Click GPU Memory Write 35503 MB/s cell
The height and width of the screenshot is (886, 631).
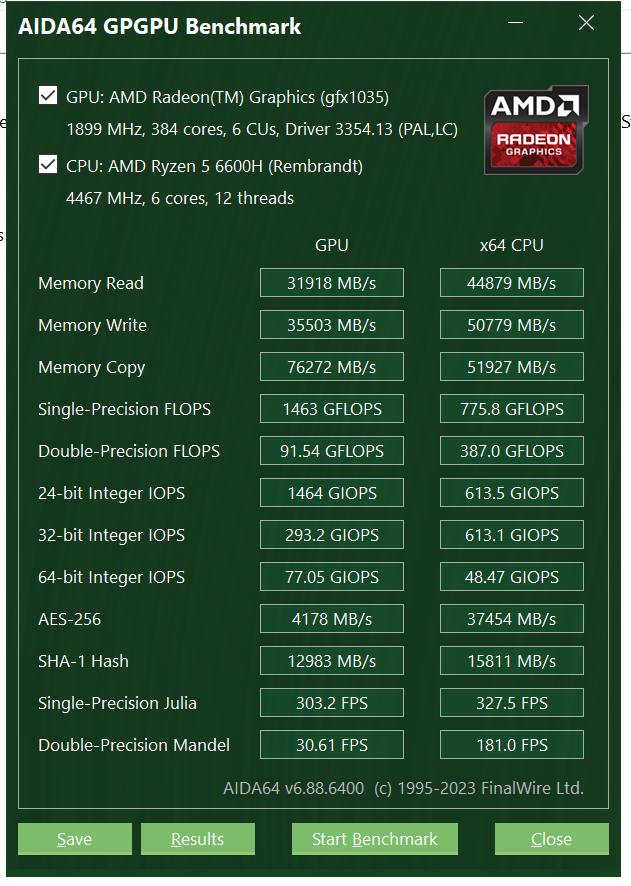point(332,325)
